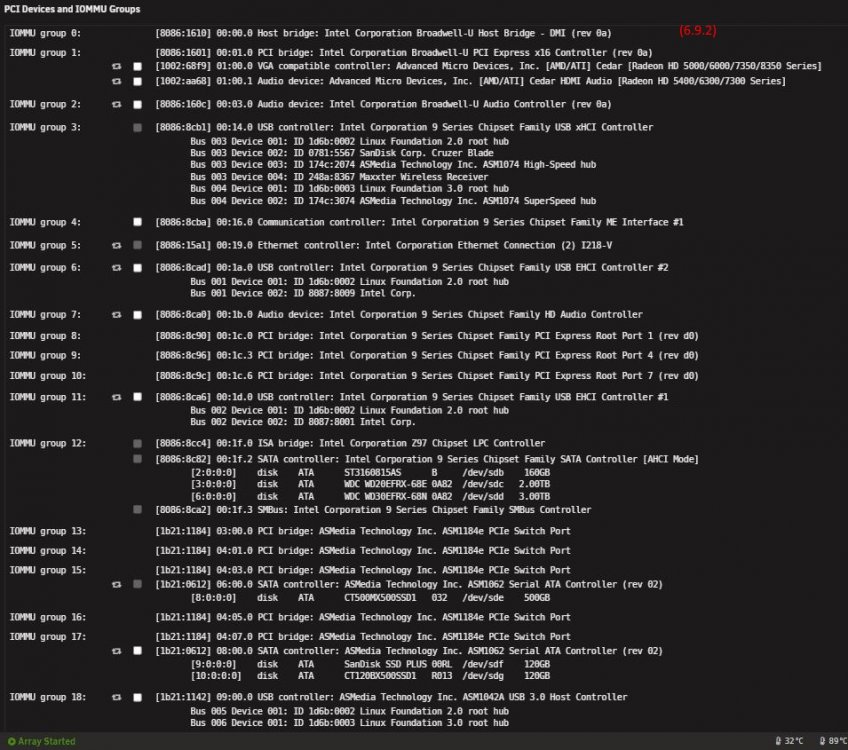Click reset icon for Broadwell-U Audio Controller
The image size is (848, 750).
[116, 104]
